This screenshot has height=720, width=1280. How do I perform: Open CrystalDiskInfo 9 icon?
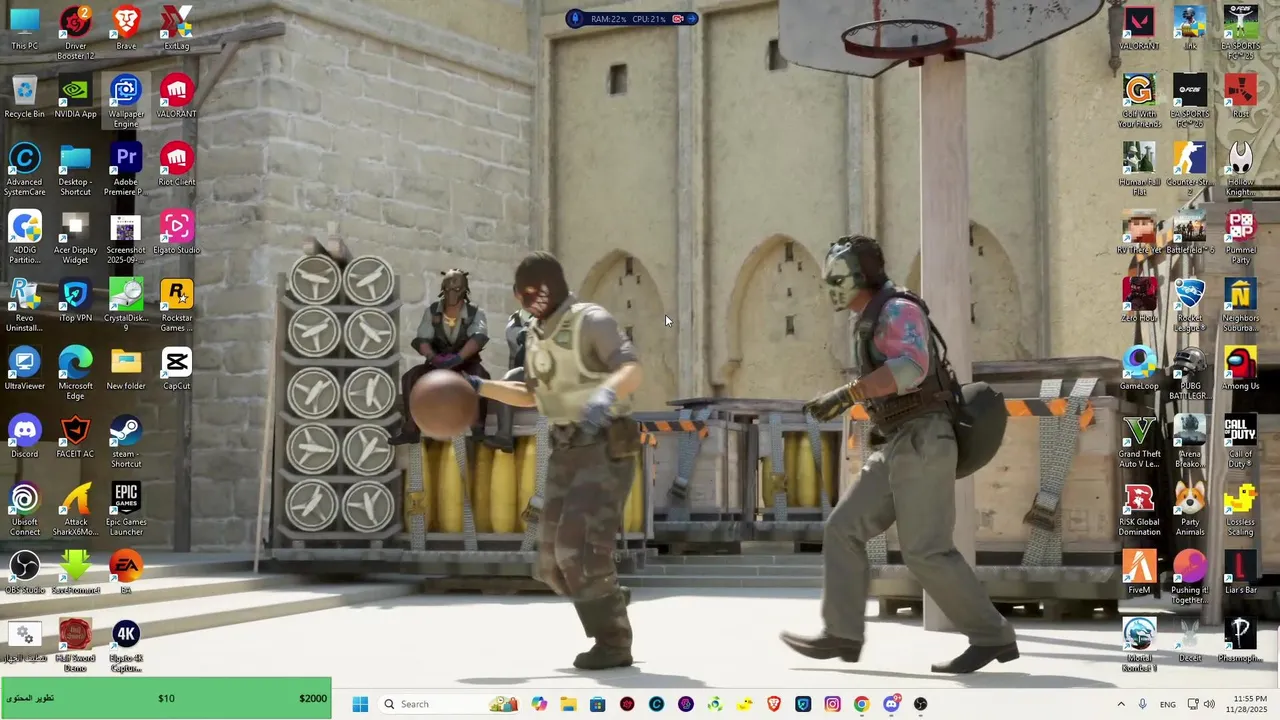[x=126, y=304]
